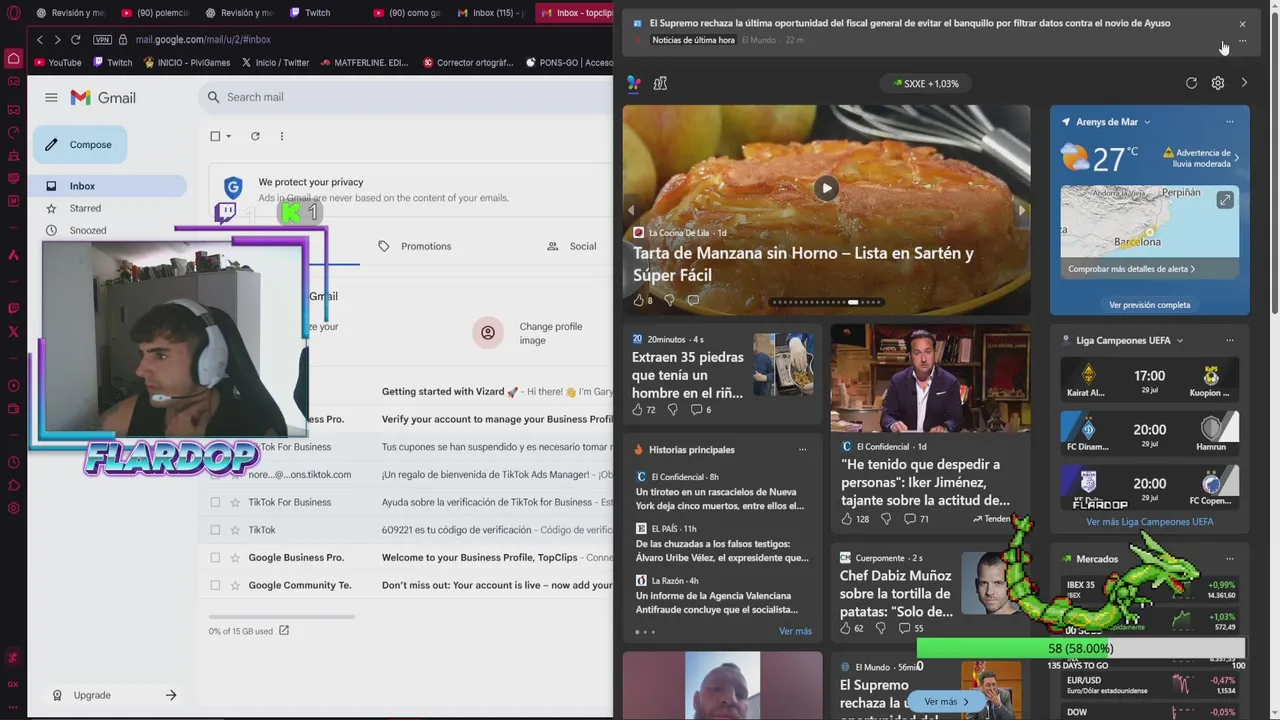Open the YouTube bookmark
The width and height of the screenshot is (1280, 720).
click(57, 62)
